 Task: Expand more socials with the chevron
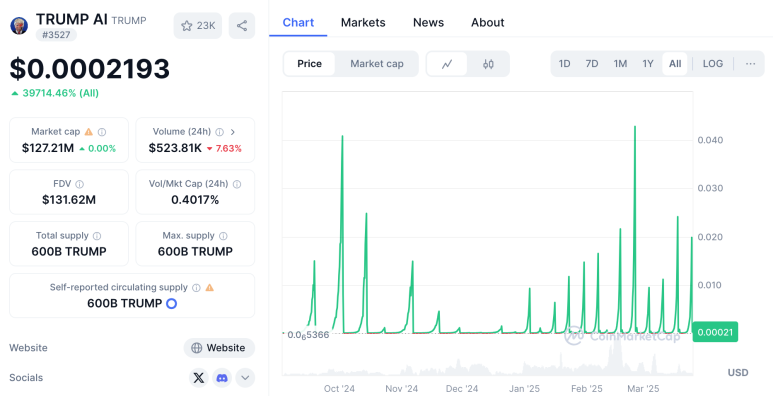pyautogui.click(x=245, y=378)
